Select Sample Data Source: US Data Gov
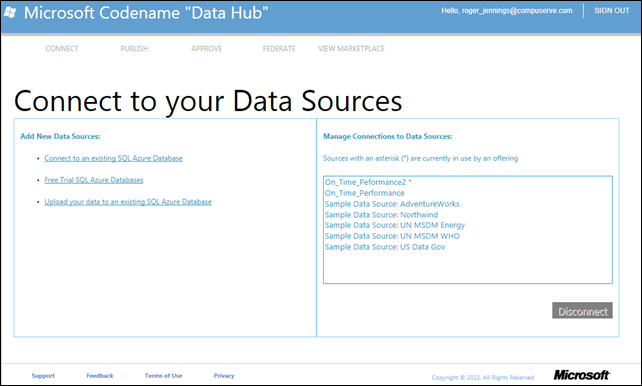Viewport: 642px width, 386px height. coord(468,247)
